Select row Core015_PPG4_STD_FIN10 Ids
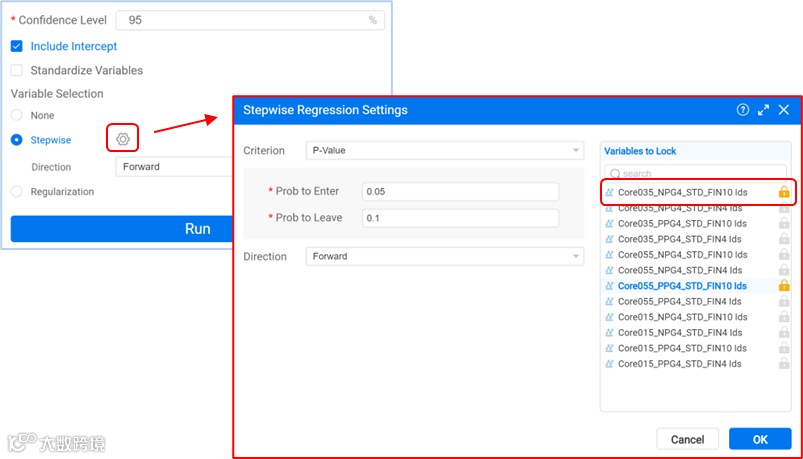The image size is (803, 459). 695,348
